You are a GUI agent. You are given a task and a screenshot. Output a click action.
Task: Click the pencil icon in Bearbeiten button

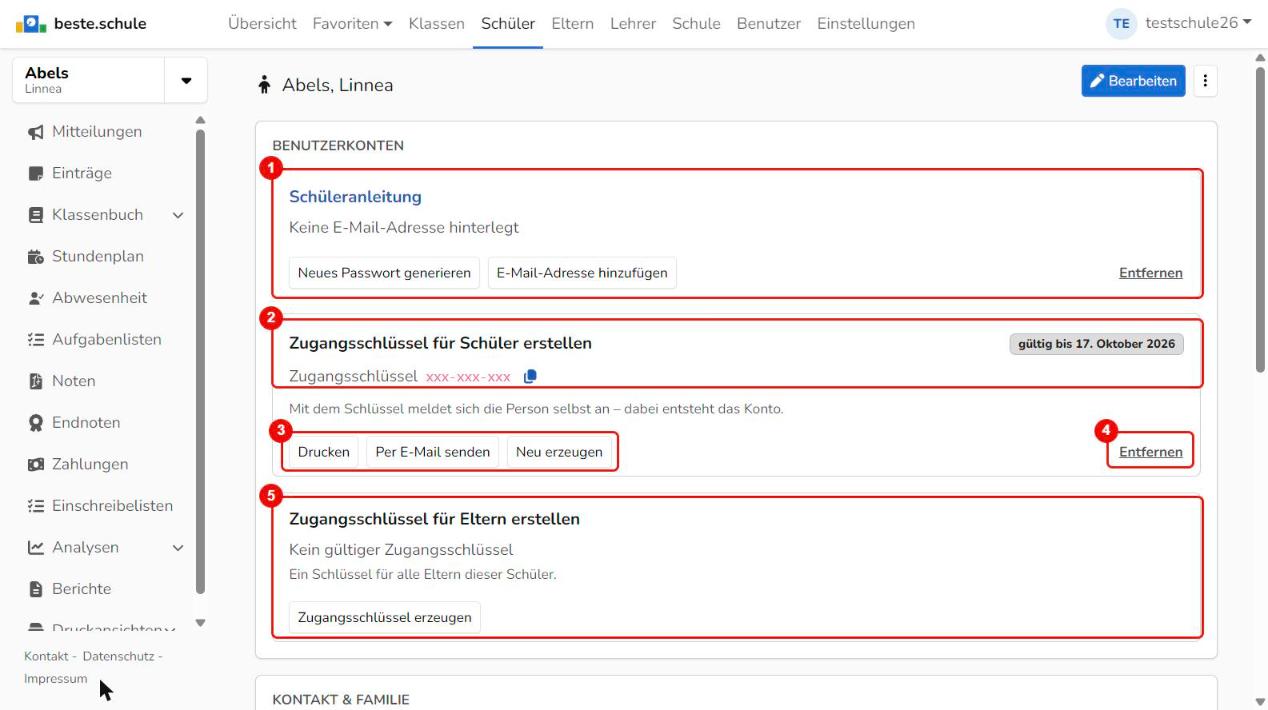click(1097, 81)
